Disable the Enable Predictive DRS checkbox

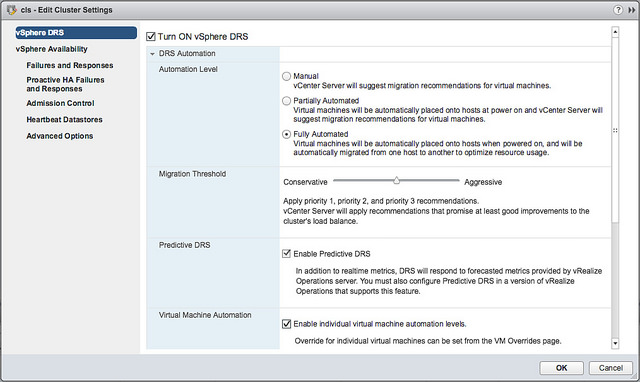[287, 254]
